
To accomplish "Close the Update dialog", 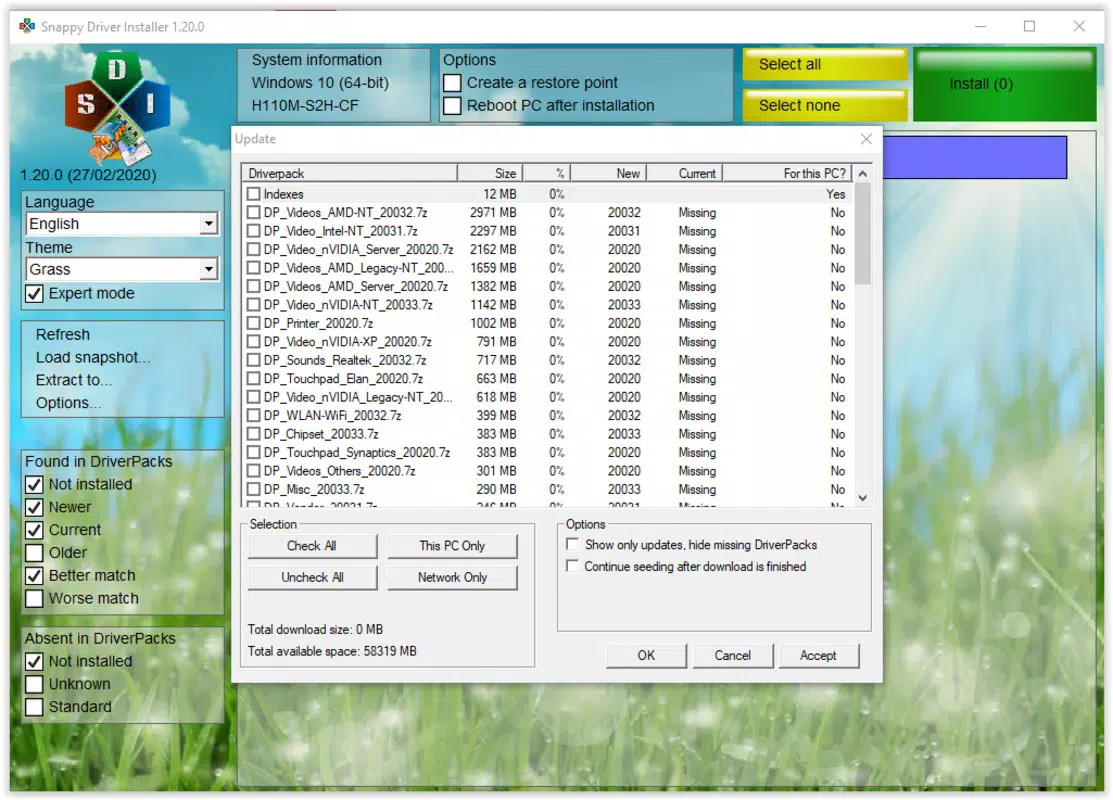I will click(866, 139).
